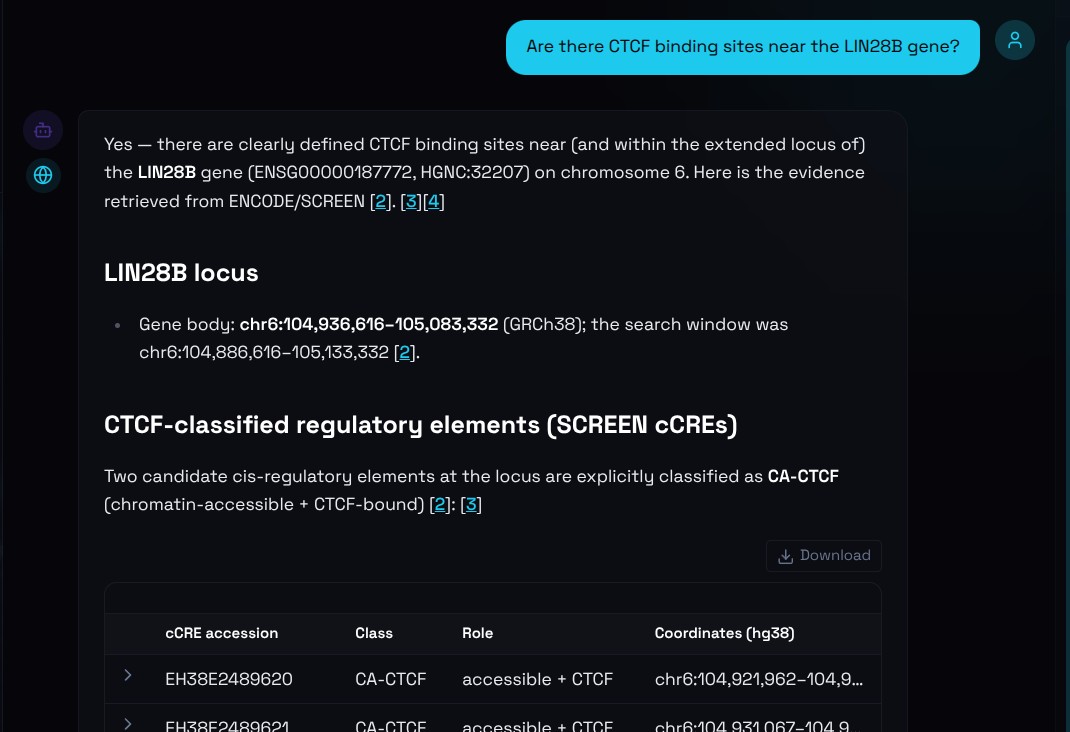
Task: Click the globe web search icon
Action: coord(43,175)
